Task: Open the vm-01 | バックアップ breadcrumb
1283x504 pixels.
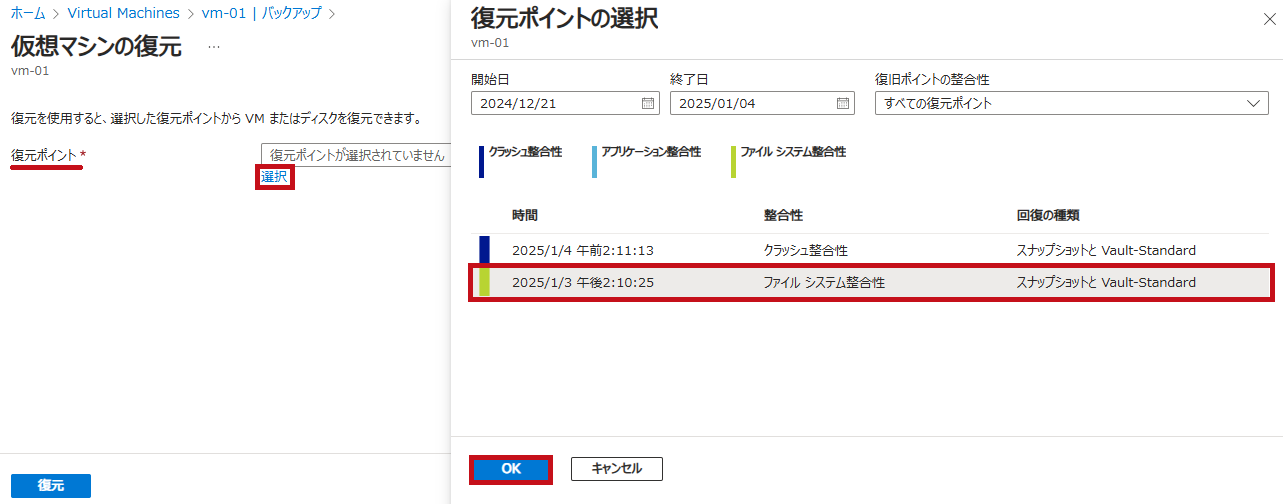Action: (x=261, y=13)
